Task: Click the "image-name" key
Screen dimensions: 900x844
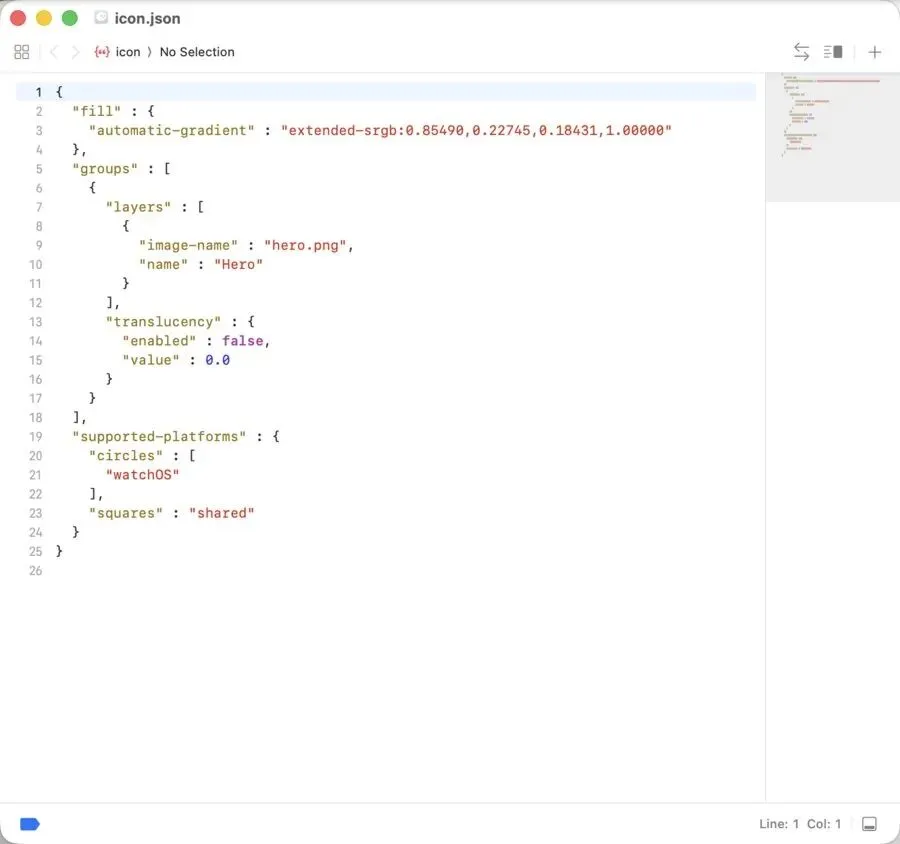Action: point(188,245)
